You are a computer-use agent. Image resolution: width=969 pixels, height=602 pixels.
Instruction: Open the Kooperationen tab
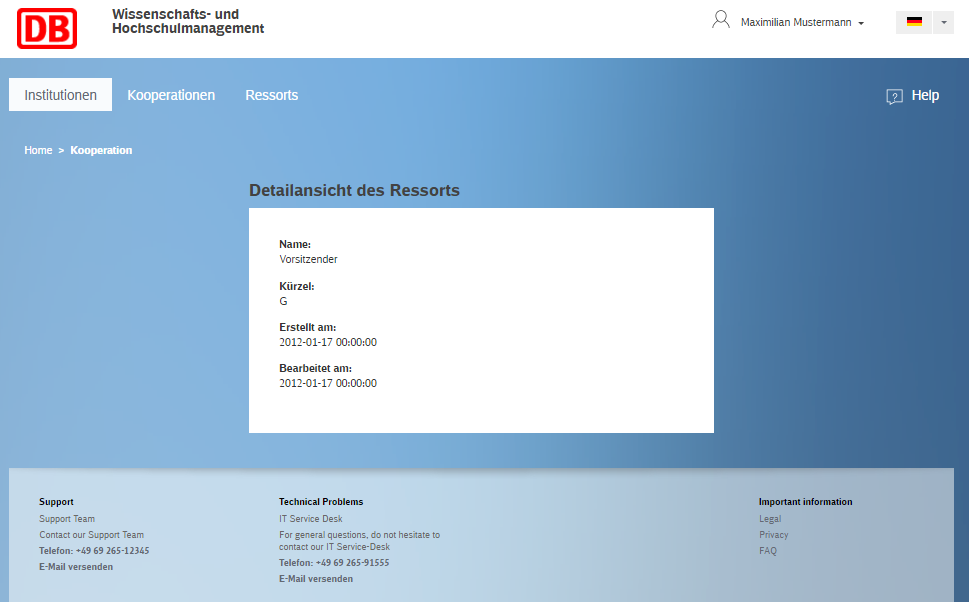[x=171, y=95]
